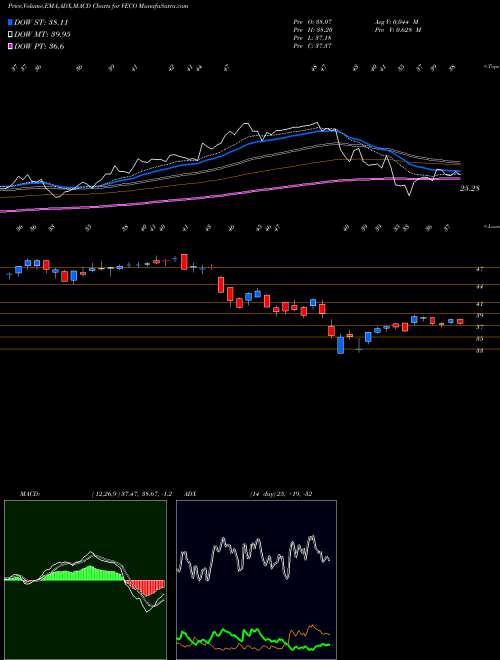The width and height of the screenshot is (500, 660).
Task: Click the ADX panel title label
Action: 191,494
